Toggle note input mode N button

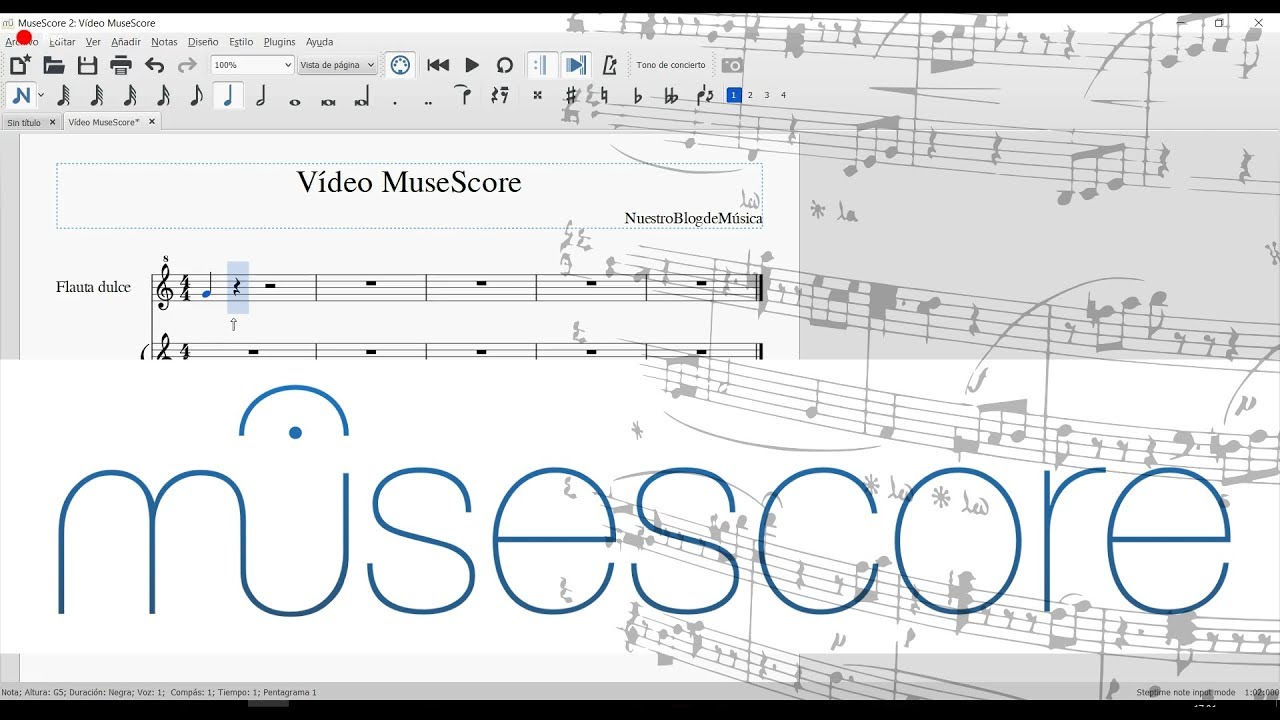[x=22, y=95]
